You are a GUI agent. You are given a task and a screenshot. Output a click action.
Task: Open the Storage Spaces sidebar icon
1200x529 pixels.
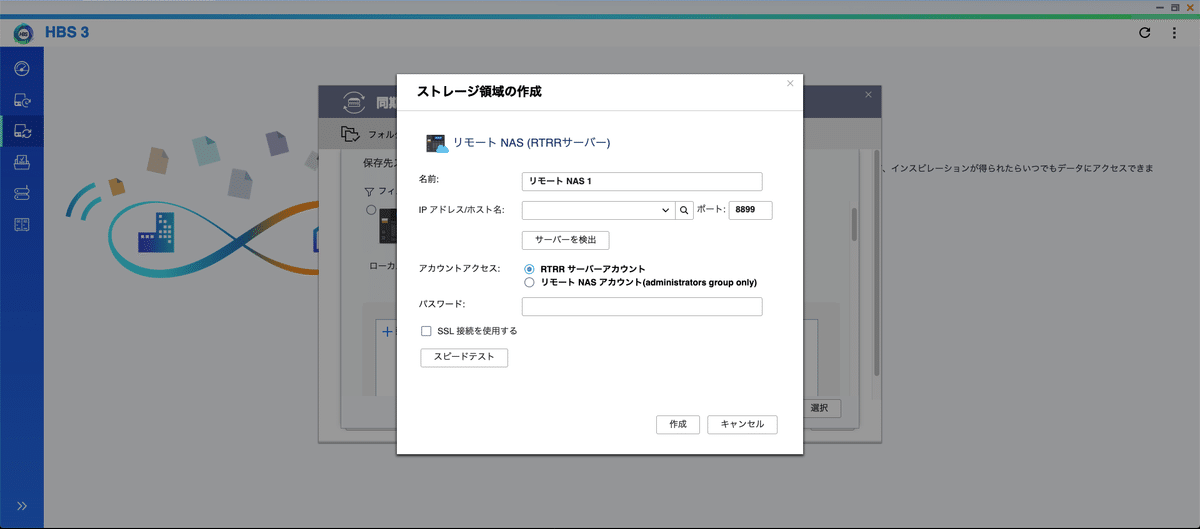pyautogui.click(x=22, y=193)
